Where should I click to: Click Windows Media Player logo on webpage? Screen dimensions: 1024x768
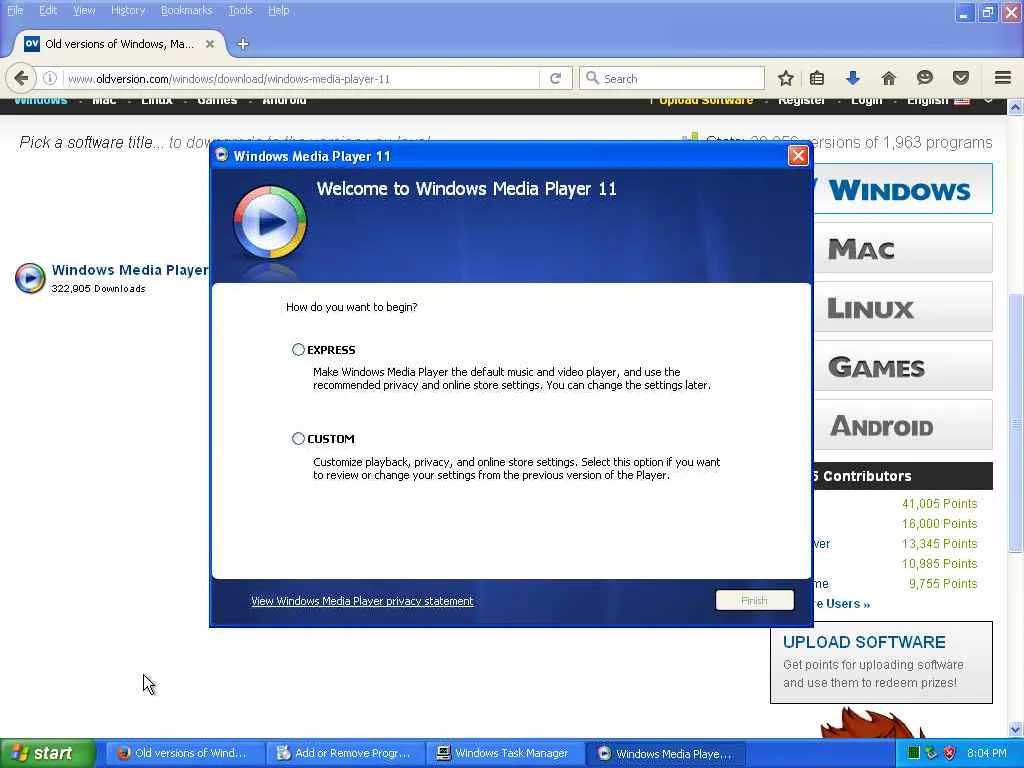tap(30, 278)
